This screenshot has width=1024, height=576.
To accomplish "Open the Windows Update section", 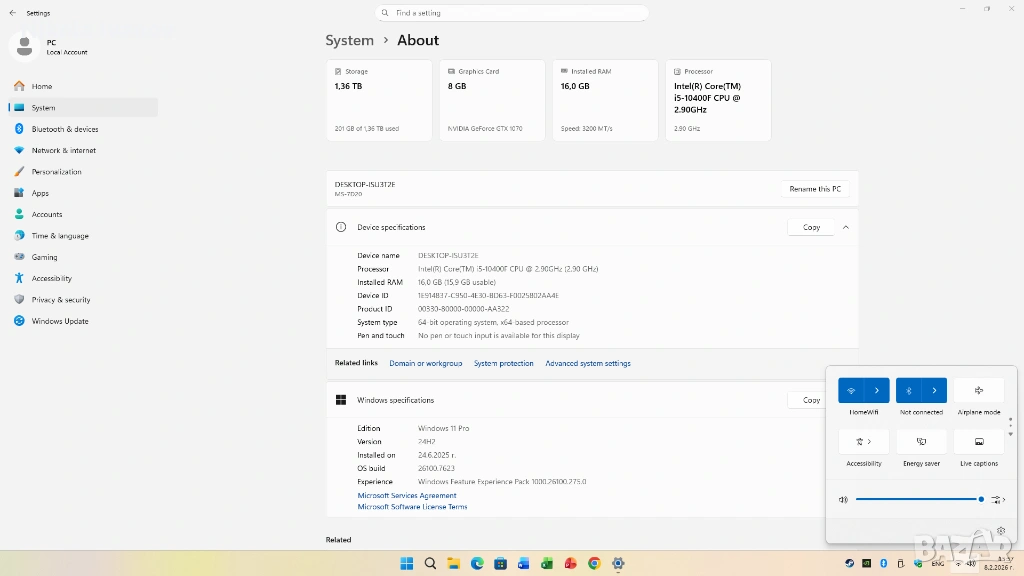I will coord(59,321).
